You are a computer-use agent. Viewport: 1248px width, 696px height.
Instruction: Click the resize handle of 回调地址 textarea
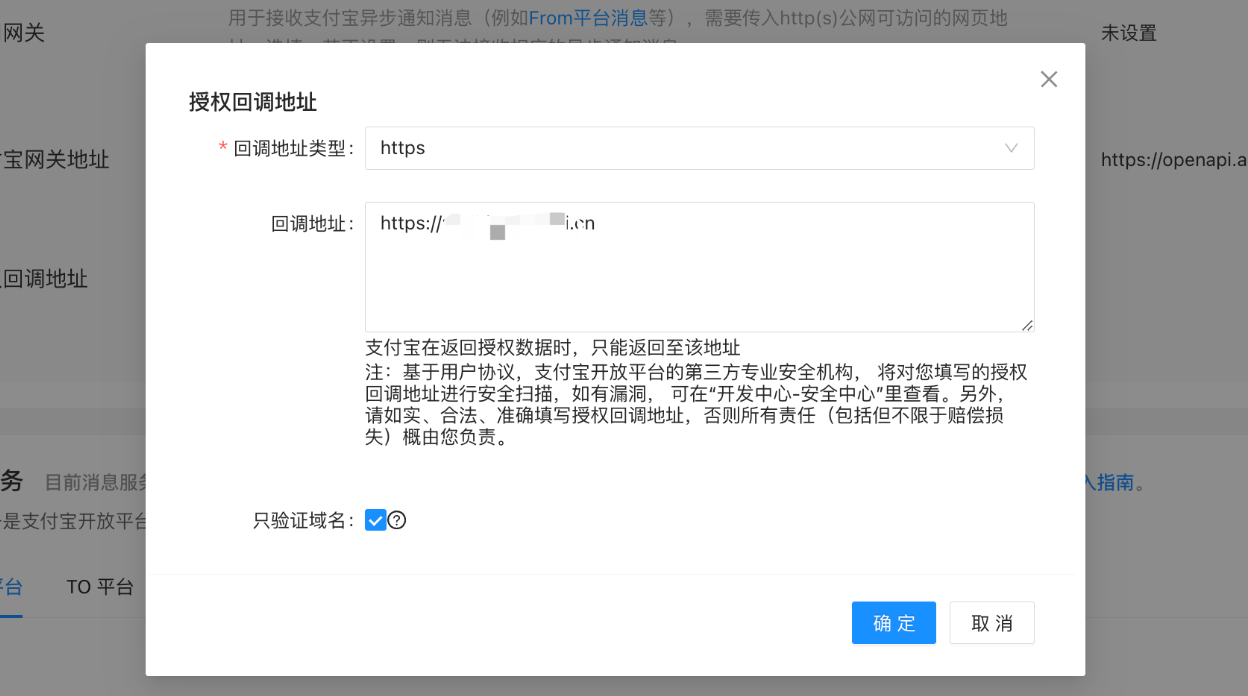1027,325
